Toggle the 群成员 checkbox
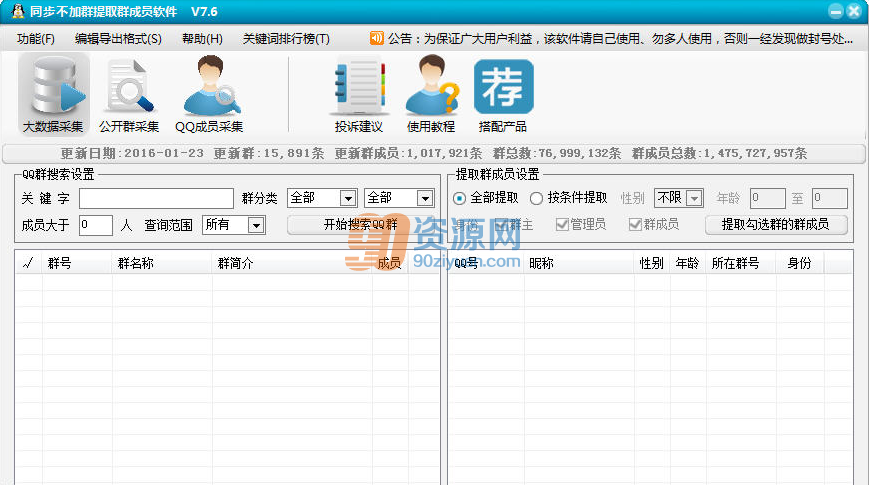Image resolution: width=870 pixels, height=485 pixels. [635, 224]
